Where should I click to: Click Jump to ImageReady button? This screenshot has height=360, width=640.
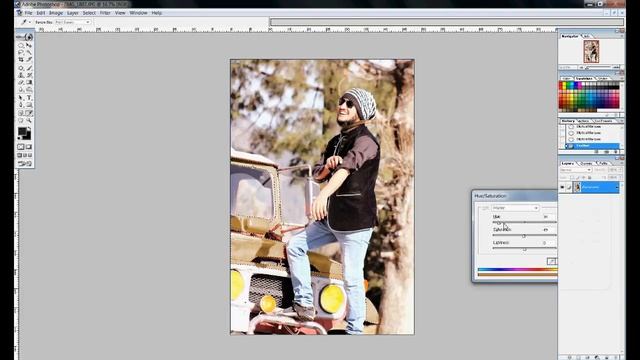point(24,164)
